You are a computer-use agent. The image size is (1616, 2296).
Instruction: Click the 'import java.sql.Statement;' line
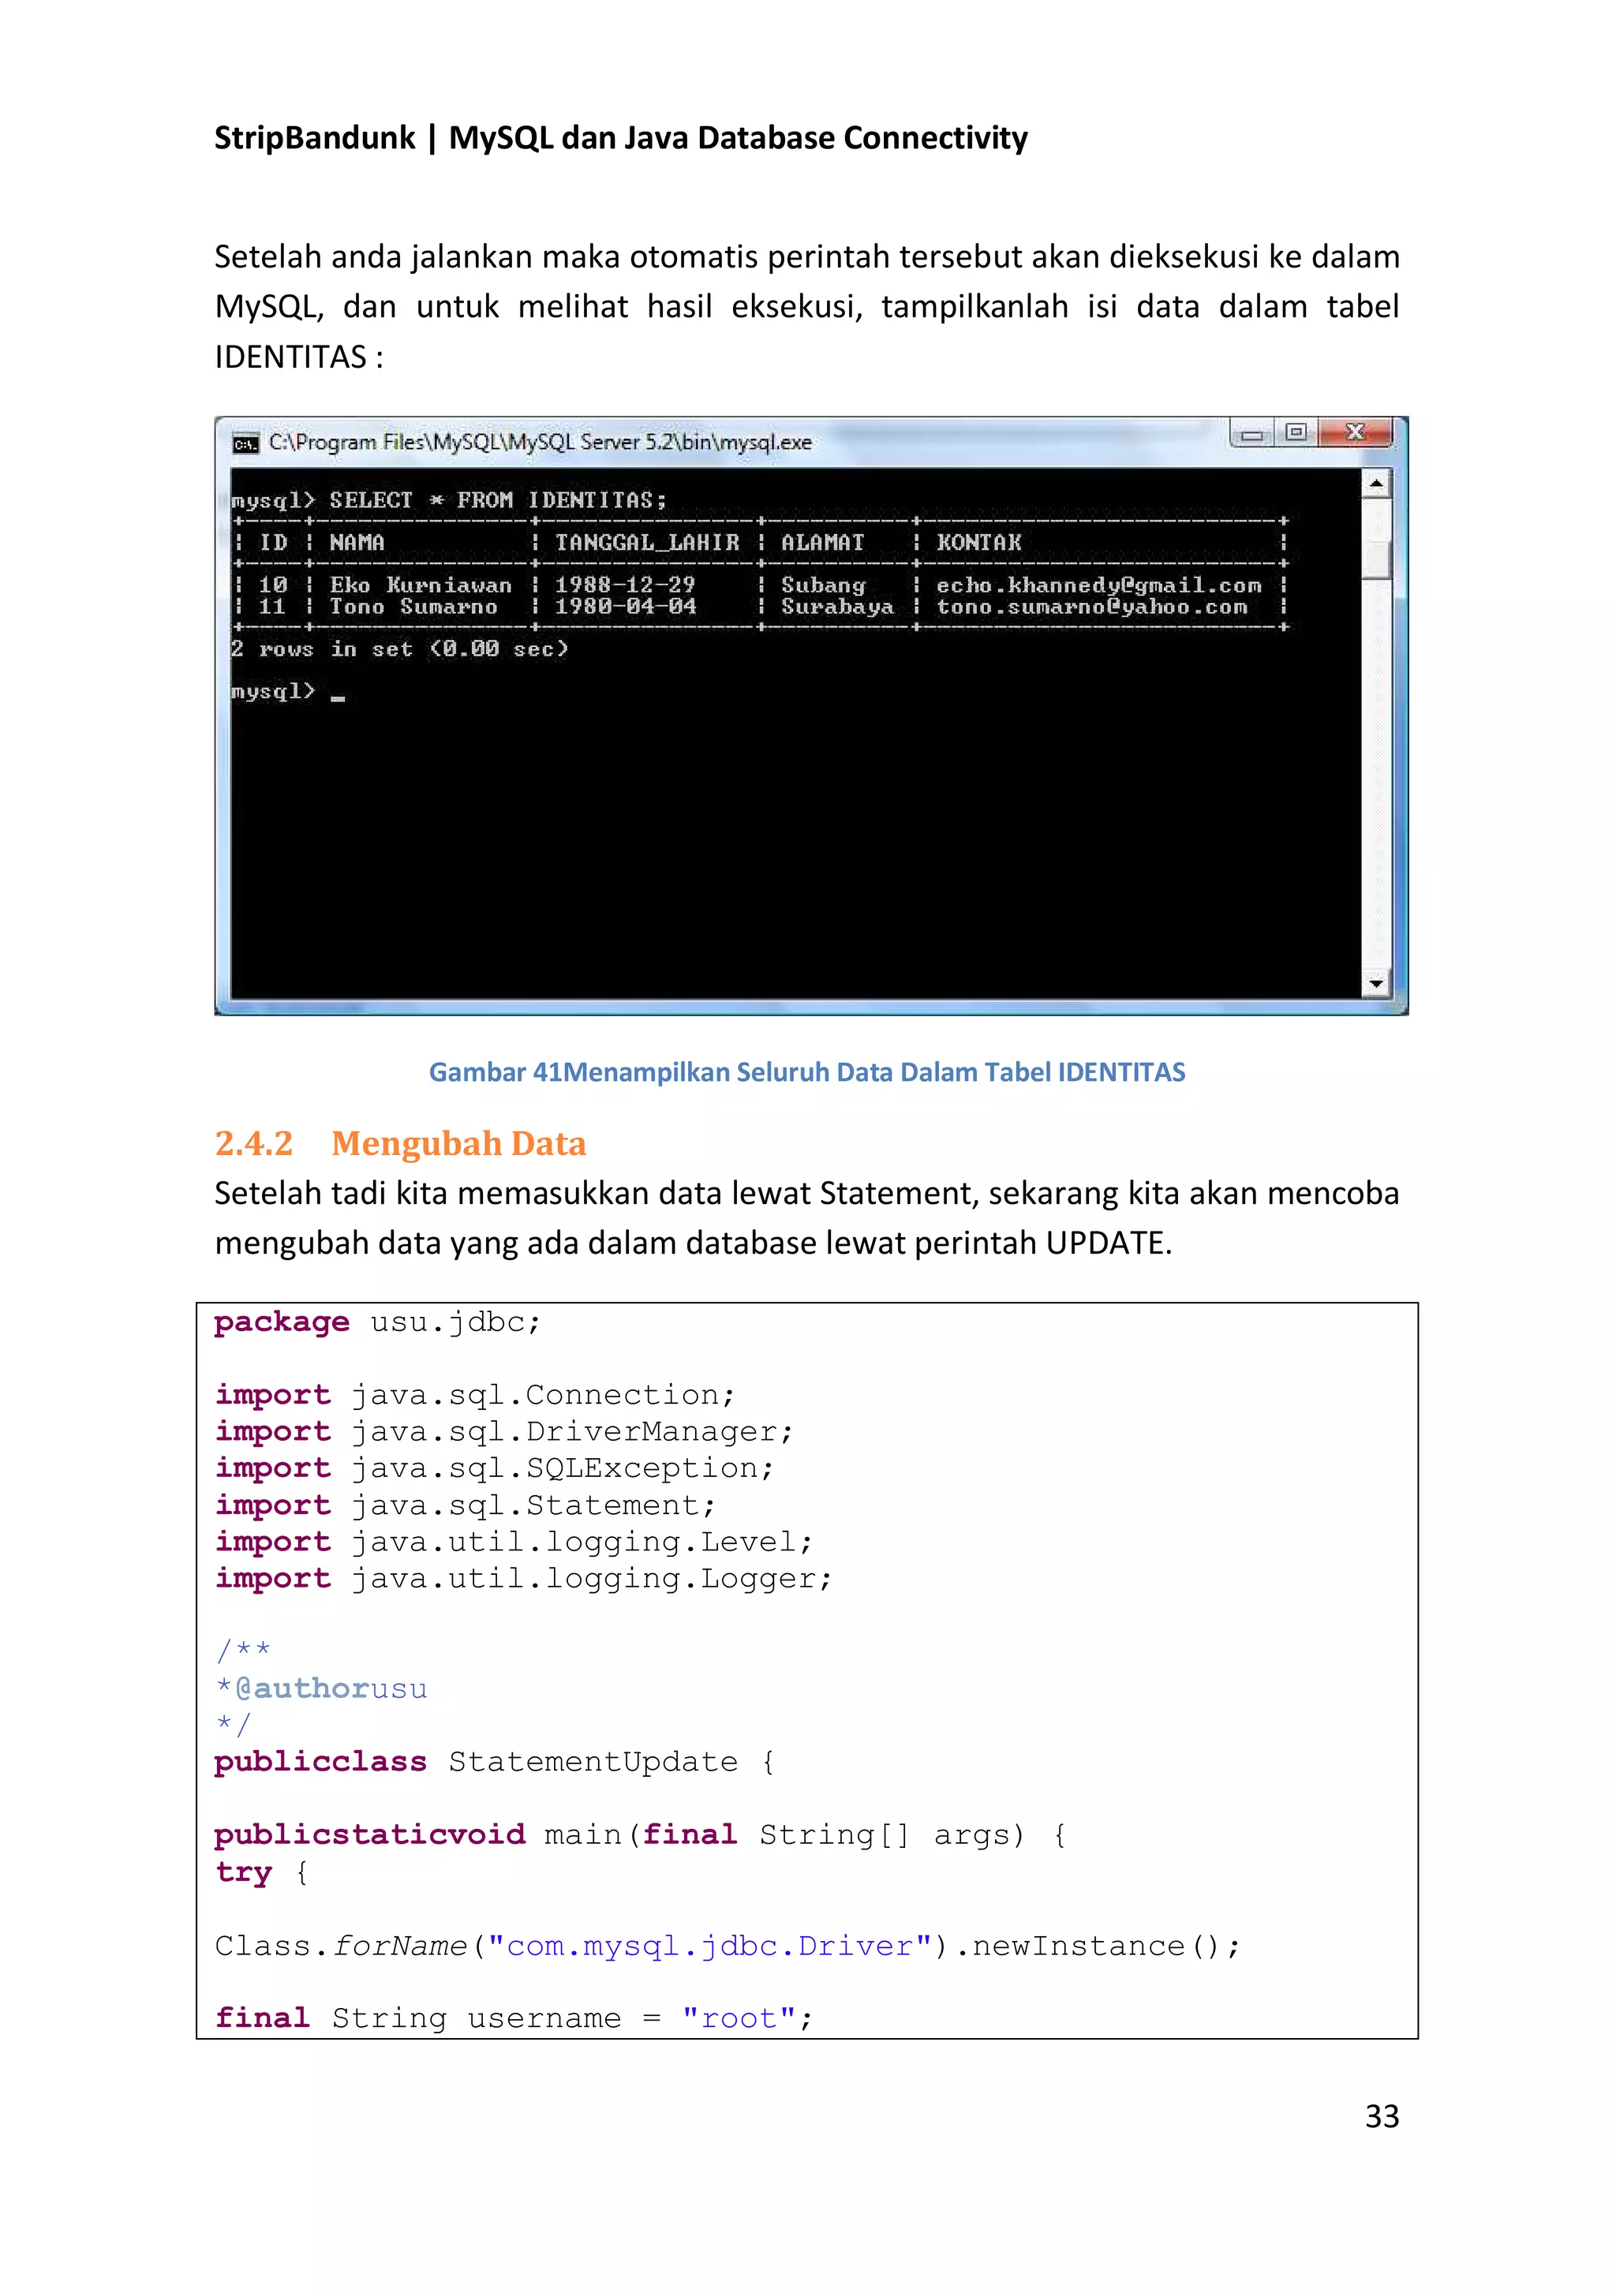(465, 1506)
